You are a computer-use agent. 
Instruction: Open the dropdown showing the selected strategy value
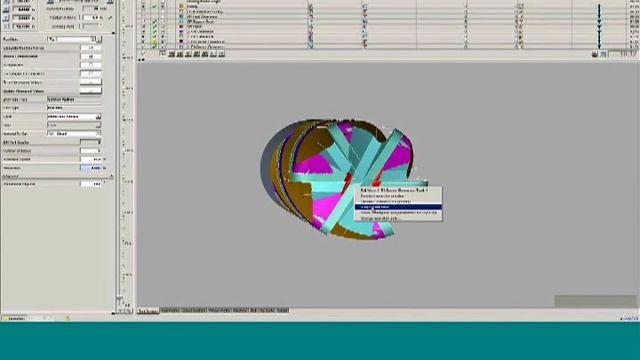pos(74,116)
